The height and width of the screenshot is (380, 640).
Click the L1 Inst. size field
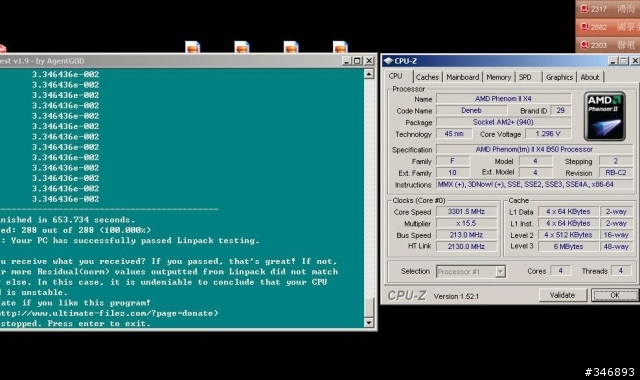tap(568, 223)
